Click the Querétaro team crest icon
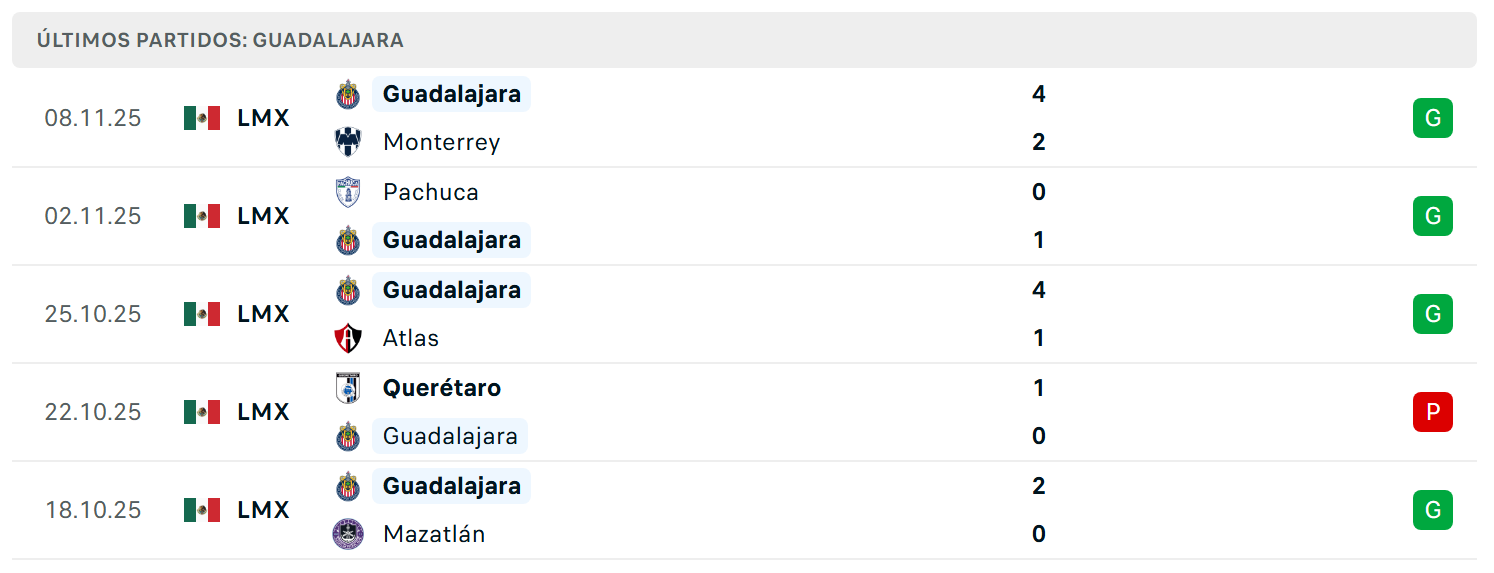Image resolution: width=1494 pixels, height=573 pixels. 348,388
